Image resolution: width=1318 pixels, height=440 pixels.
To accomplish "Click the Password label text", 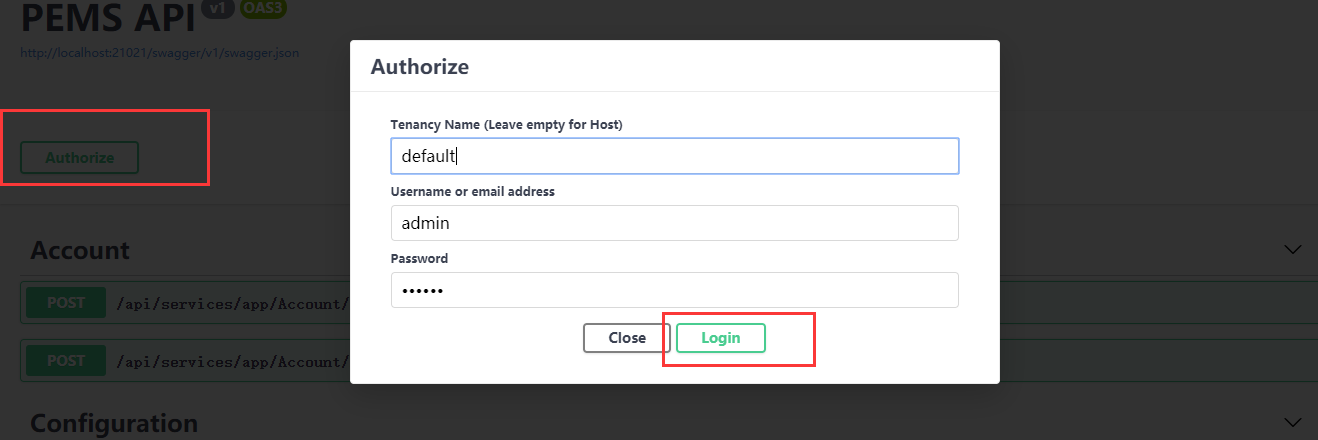I will point(419,258).
